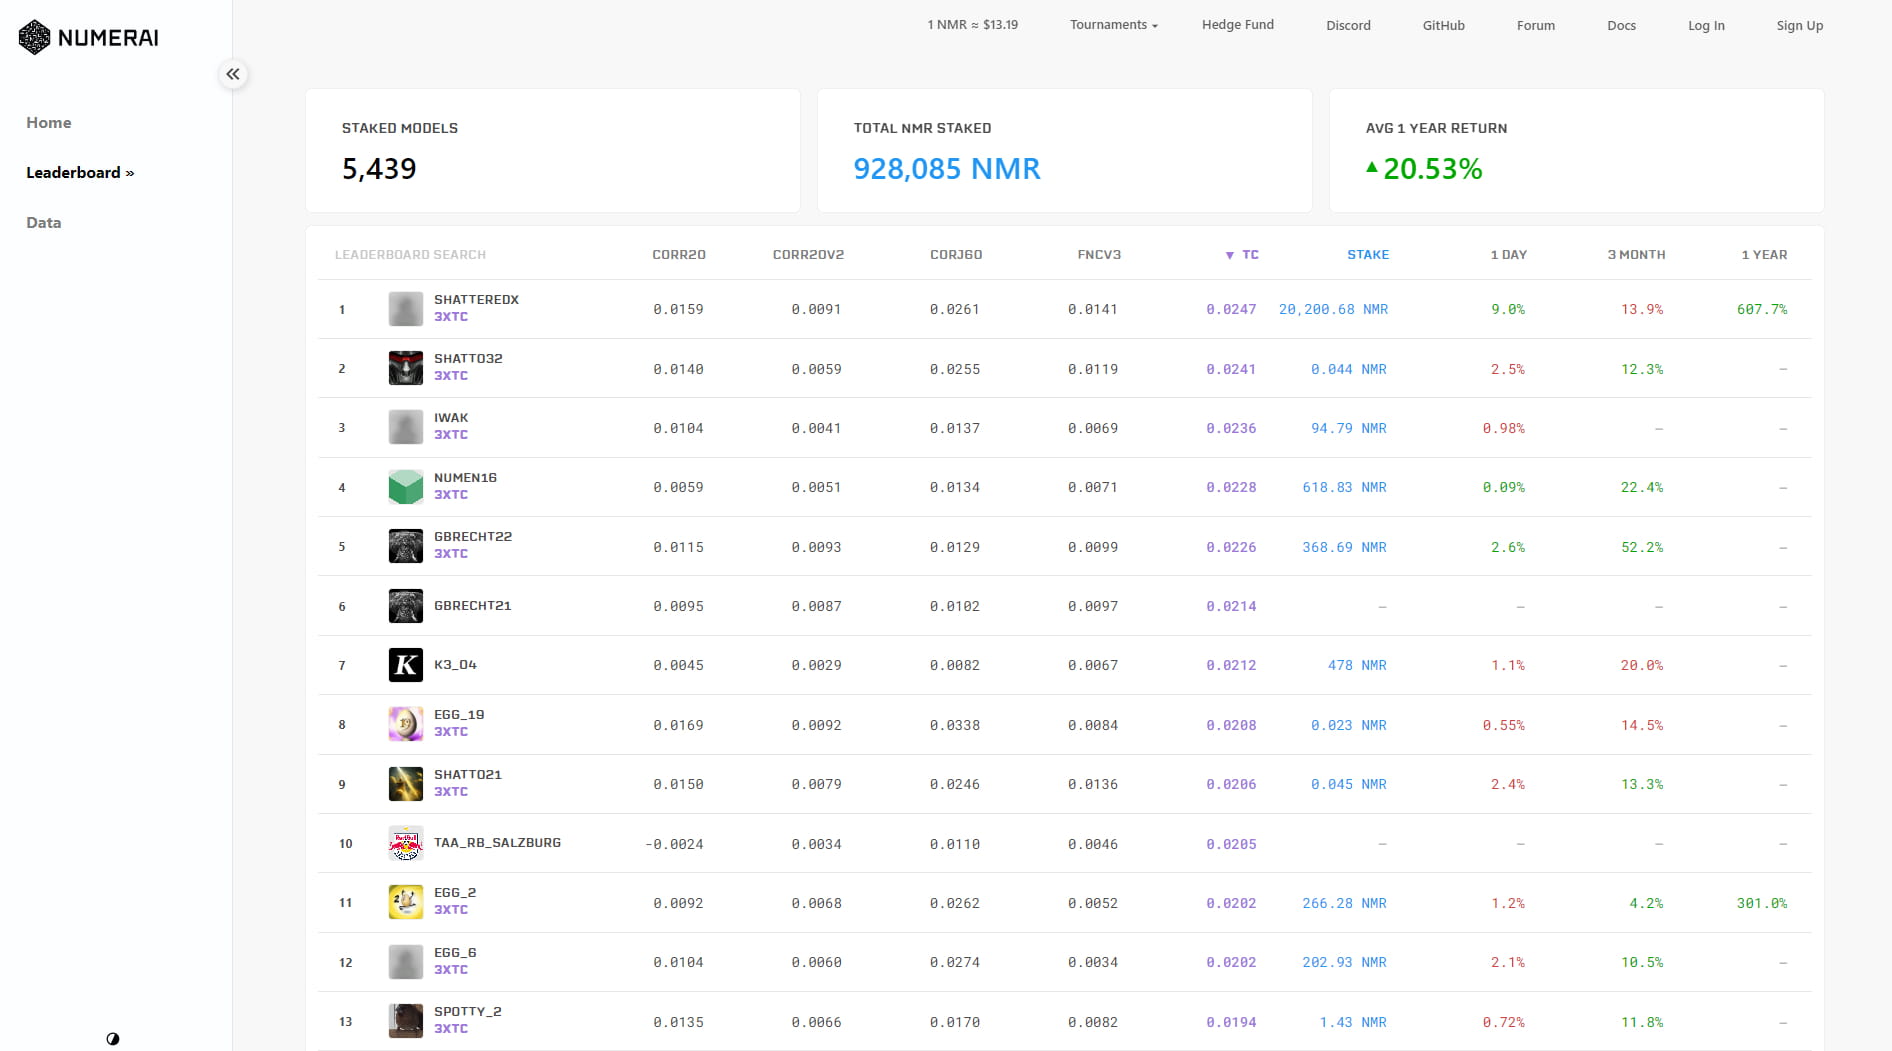This screenshot has height=1051, width=1892.
Task: Click the EGG_2 yellow avatar
Action: [x=405, y=902]
